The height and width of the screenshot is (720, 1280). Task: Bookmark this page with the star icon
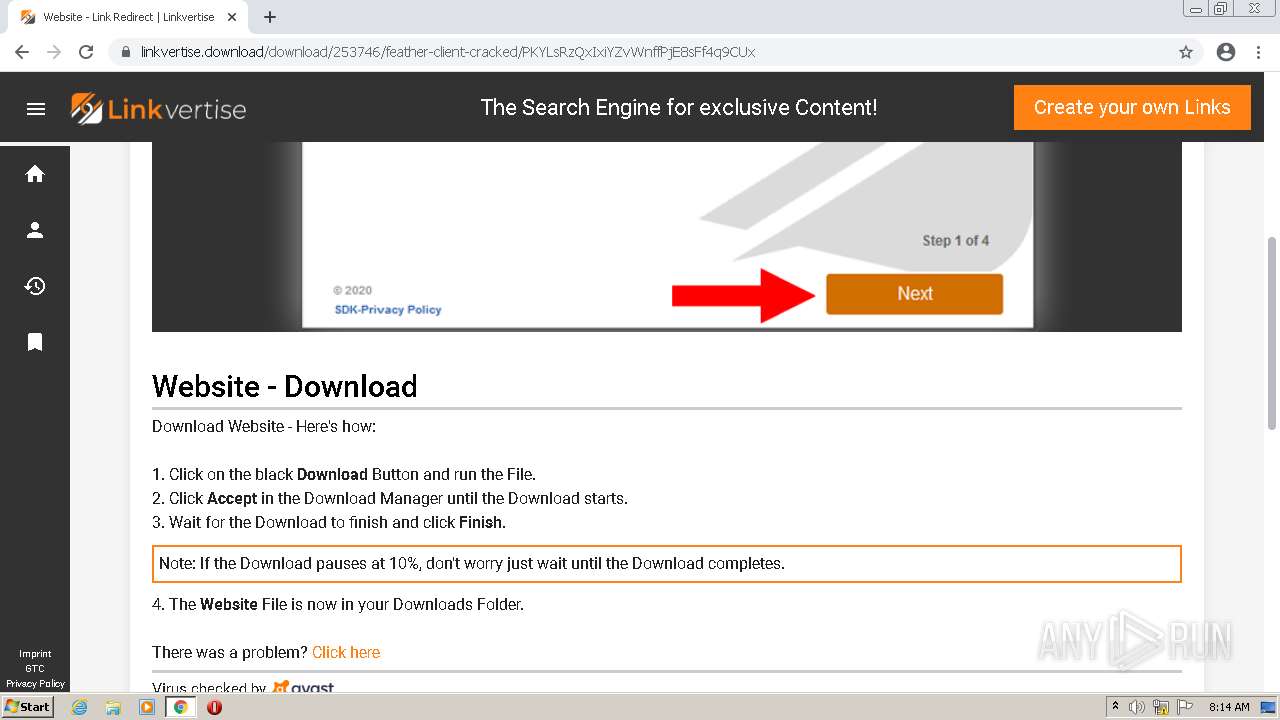pyautogui.click(x=1186, y=52)
